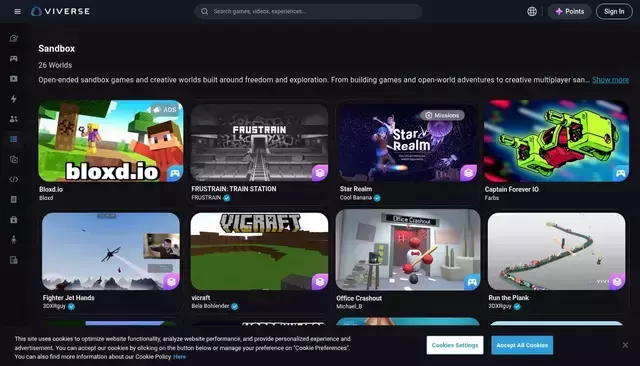Open the bottom notes sidebar icon
This screenshot has width=640, height=366.
tap(13, 260)
